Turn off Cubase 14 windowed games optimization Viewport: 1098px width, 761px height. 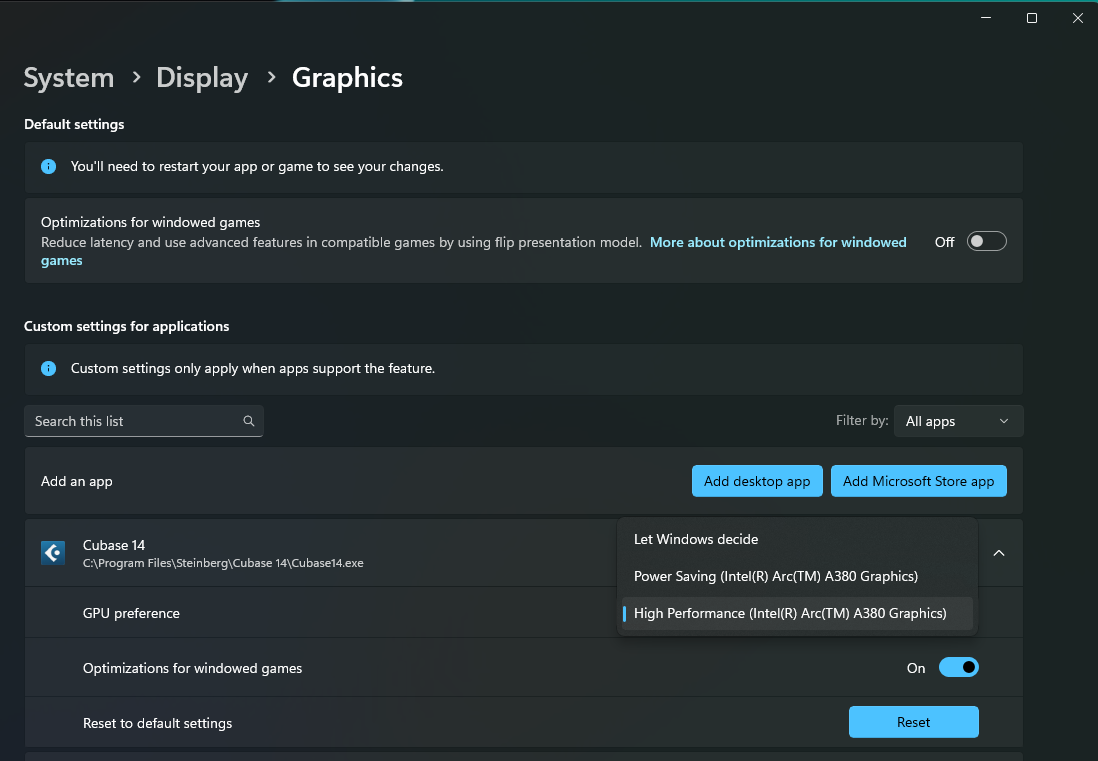tap(958, 668)
